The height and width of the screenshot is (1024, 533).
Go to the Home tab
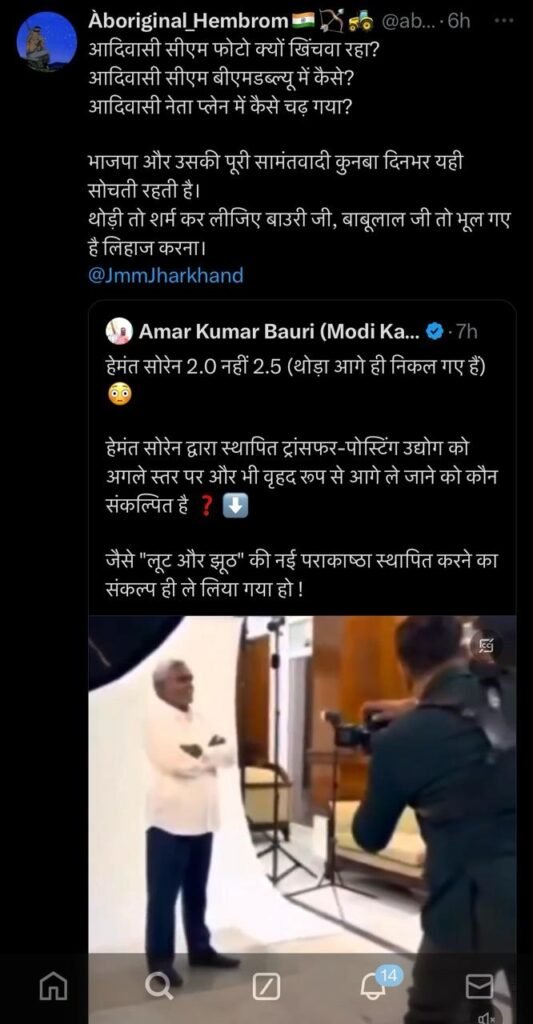point(53,985)
